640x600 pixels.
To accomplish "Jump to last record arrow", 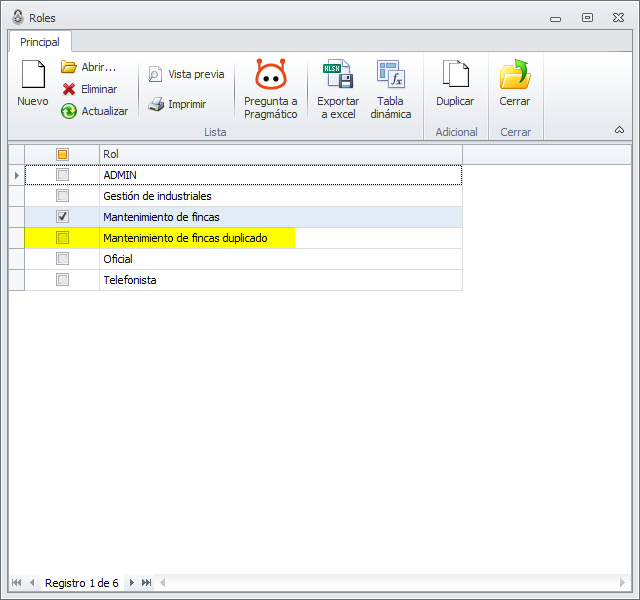I will pyautogui.click(x=147, y=582).
